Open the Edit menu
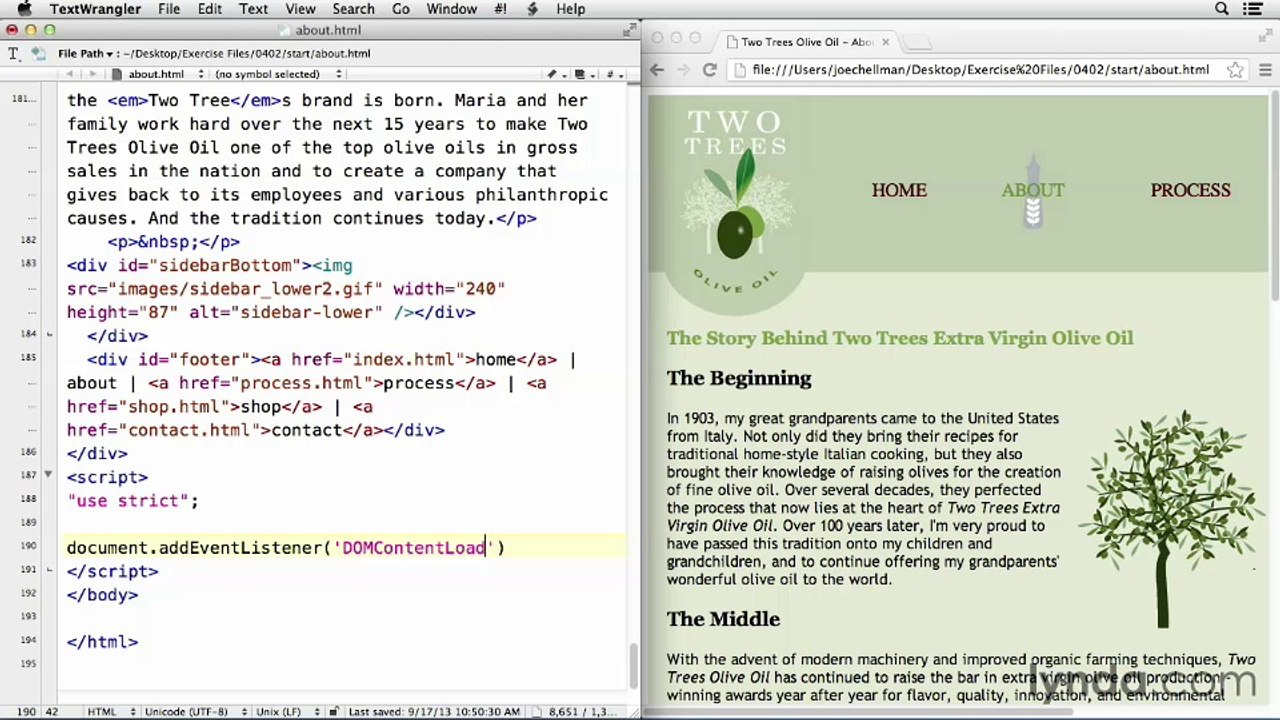1280x720 pixels. click(210, 9)
